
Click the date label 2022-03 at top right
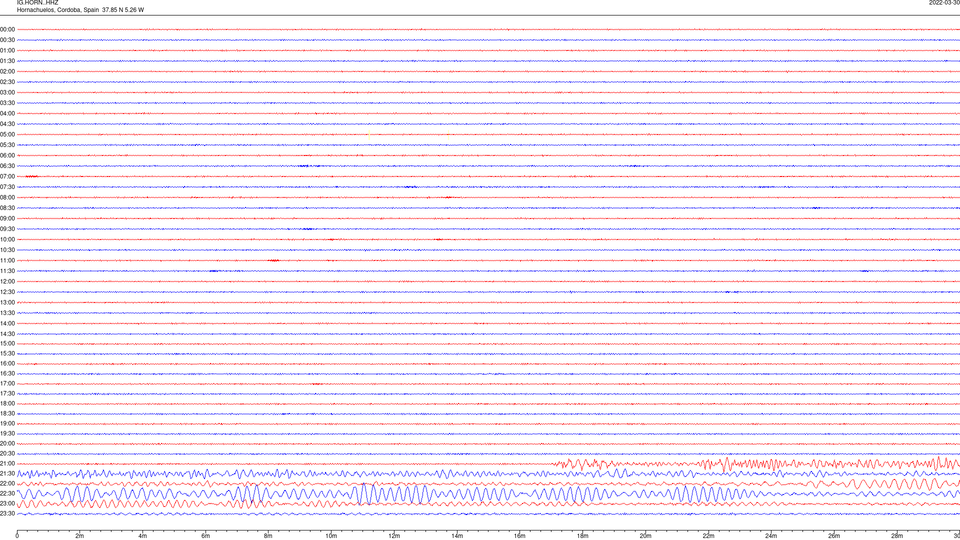(944, 2)
